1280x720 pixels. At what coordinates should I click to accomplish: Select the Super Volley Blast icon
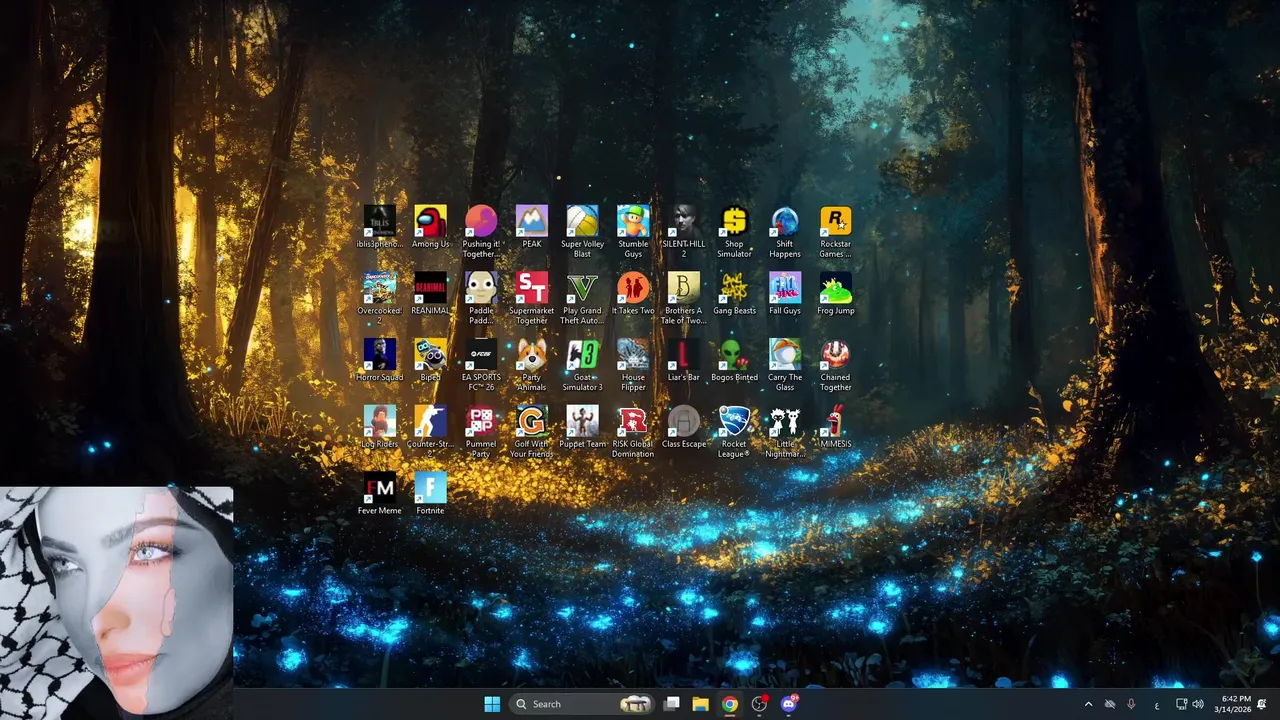click(582, 232)
